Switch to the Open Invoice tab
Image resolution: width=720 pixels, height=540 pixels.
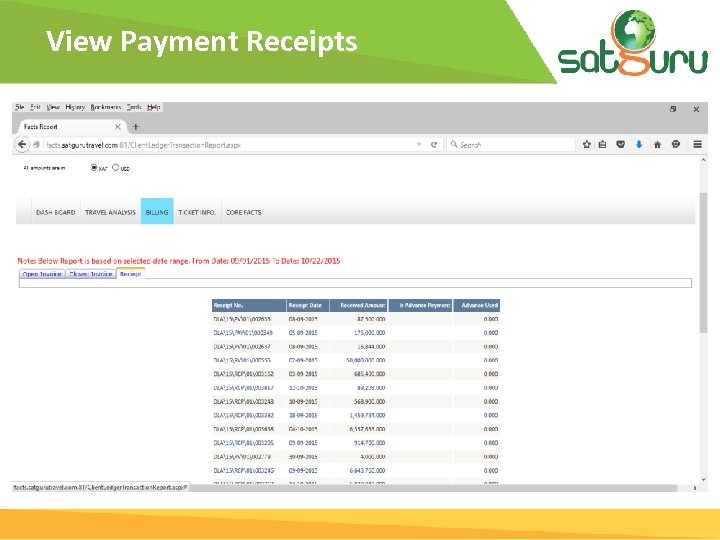(42, 274)
